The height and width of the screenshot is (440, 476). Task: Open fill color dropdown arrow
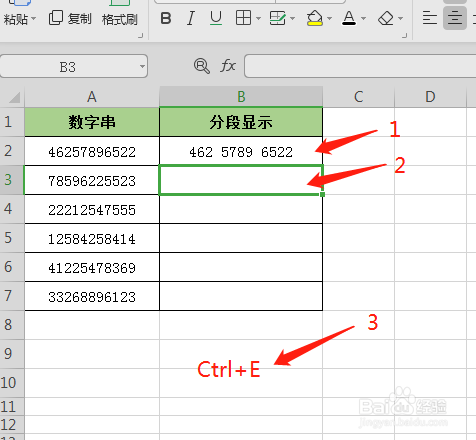pos(330,18)
